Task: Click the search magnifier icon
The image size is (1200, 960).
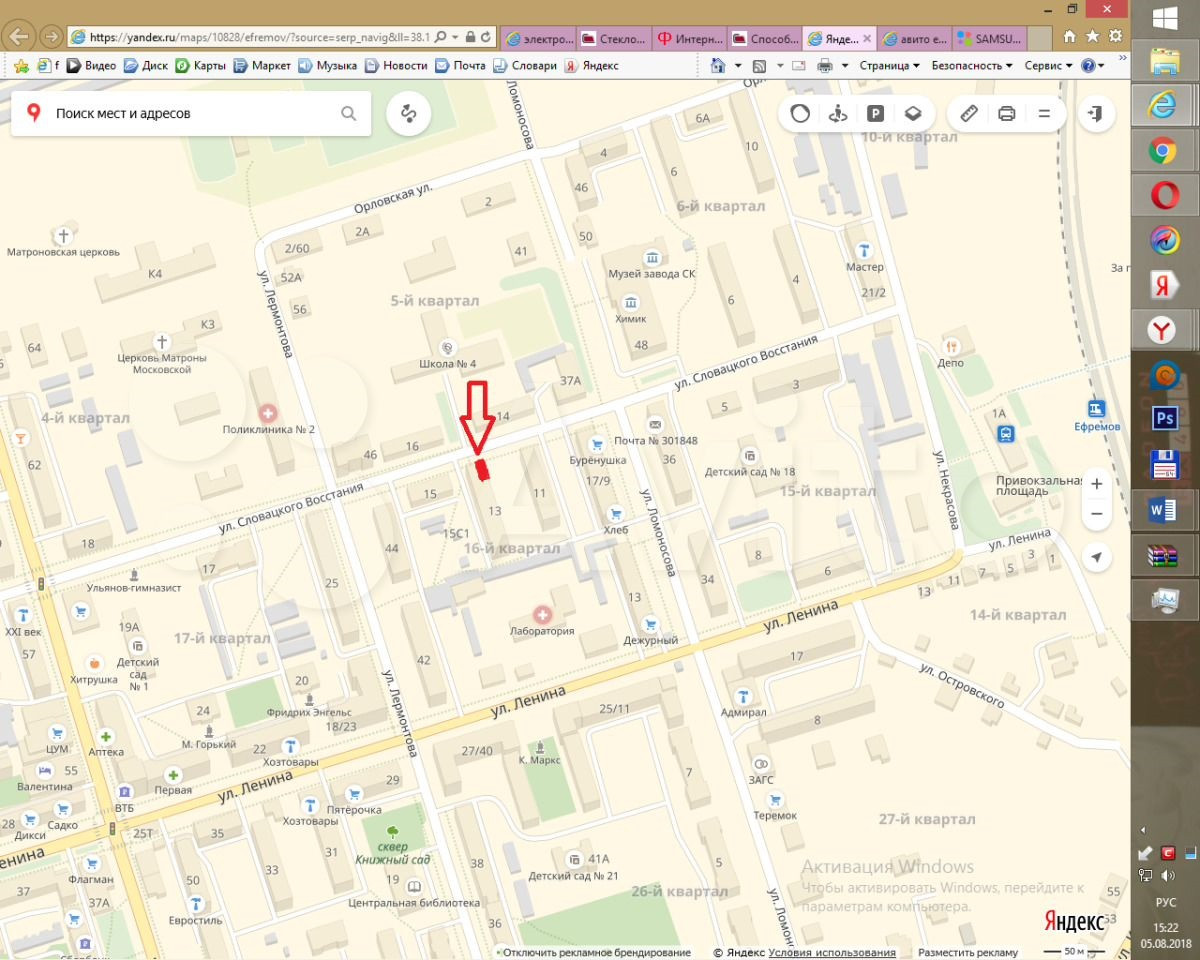Action: pyautogui.click(x=348, y=114)
